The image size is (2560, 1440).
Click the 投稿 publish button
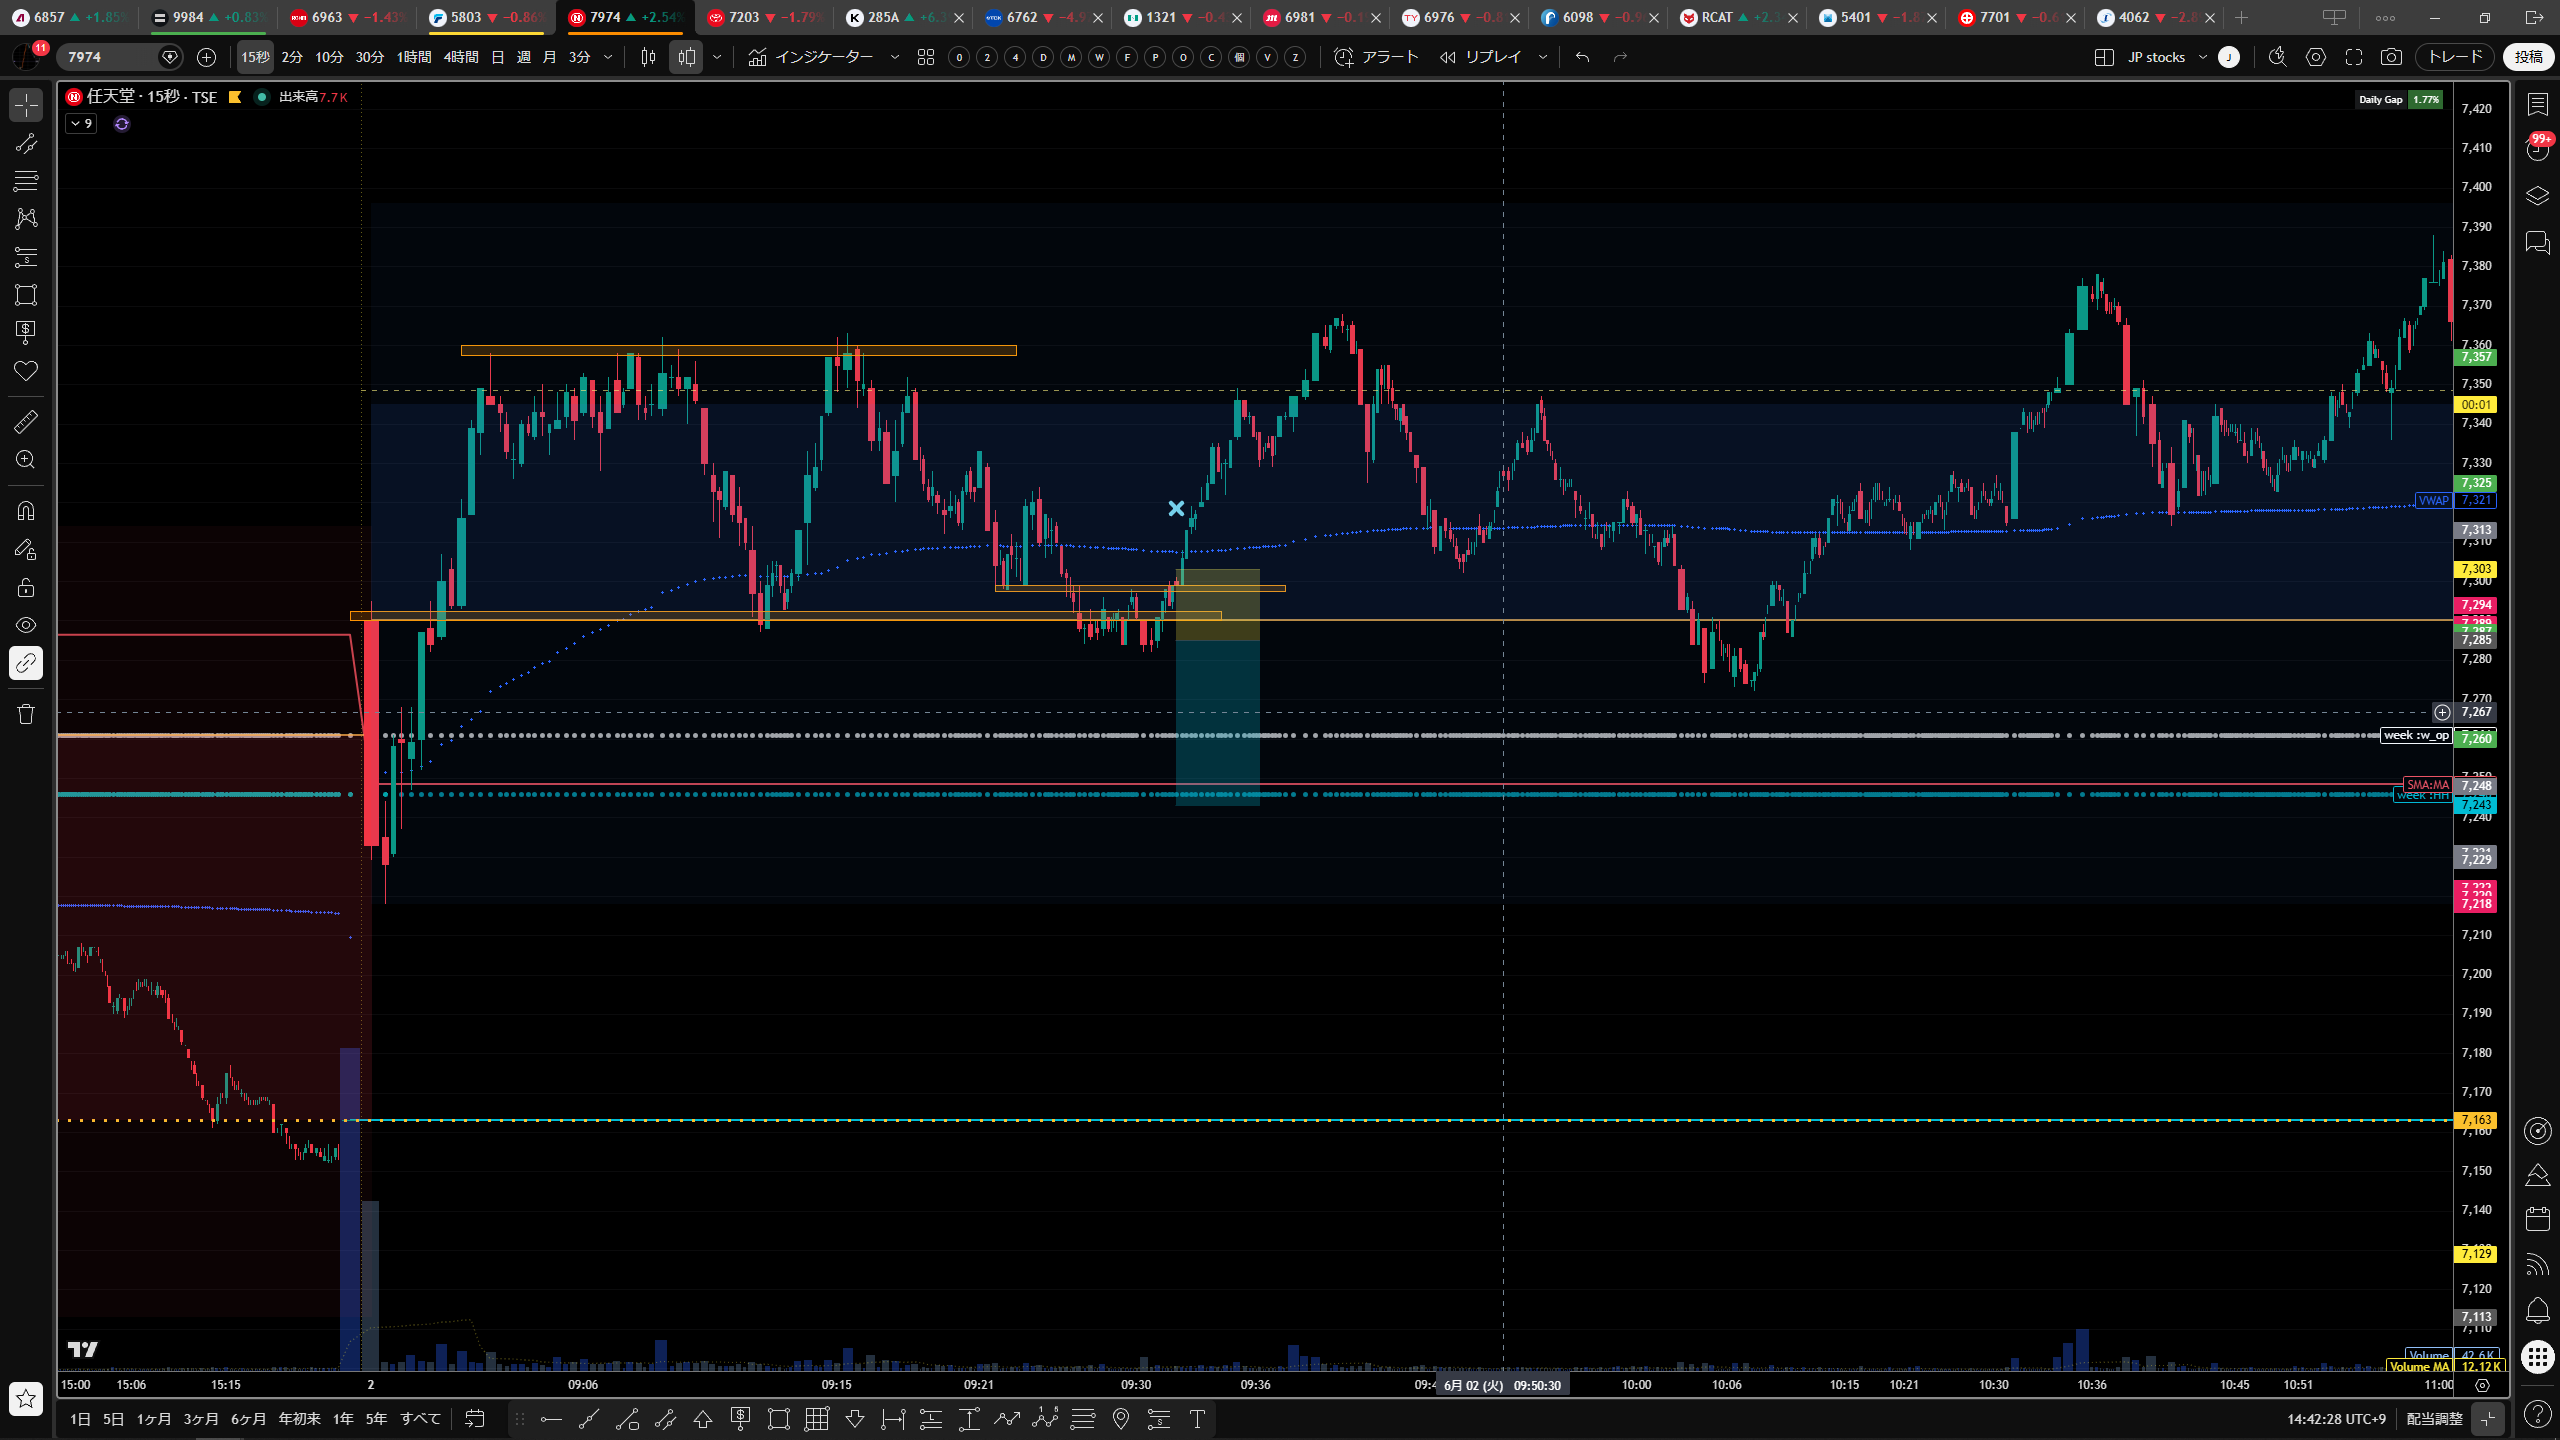(2528, 57)
